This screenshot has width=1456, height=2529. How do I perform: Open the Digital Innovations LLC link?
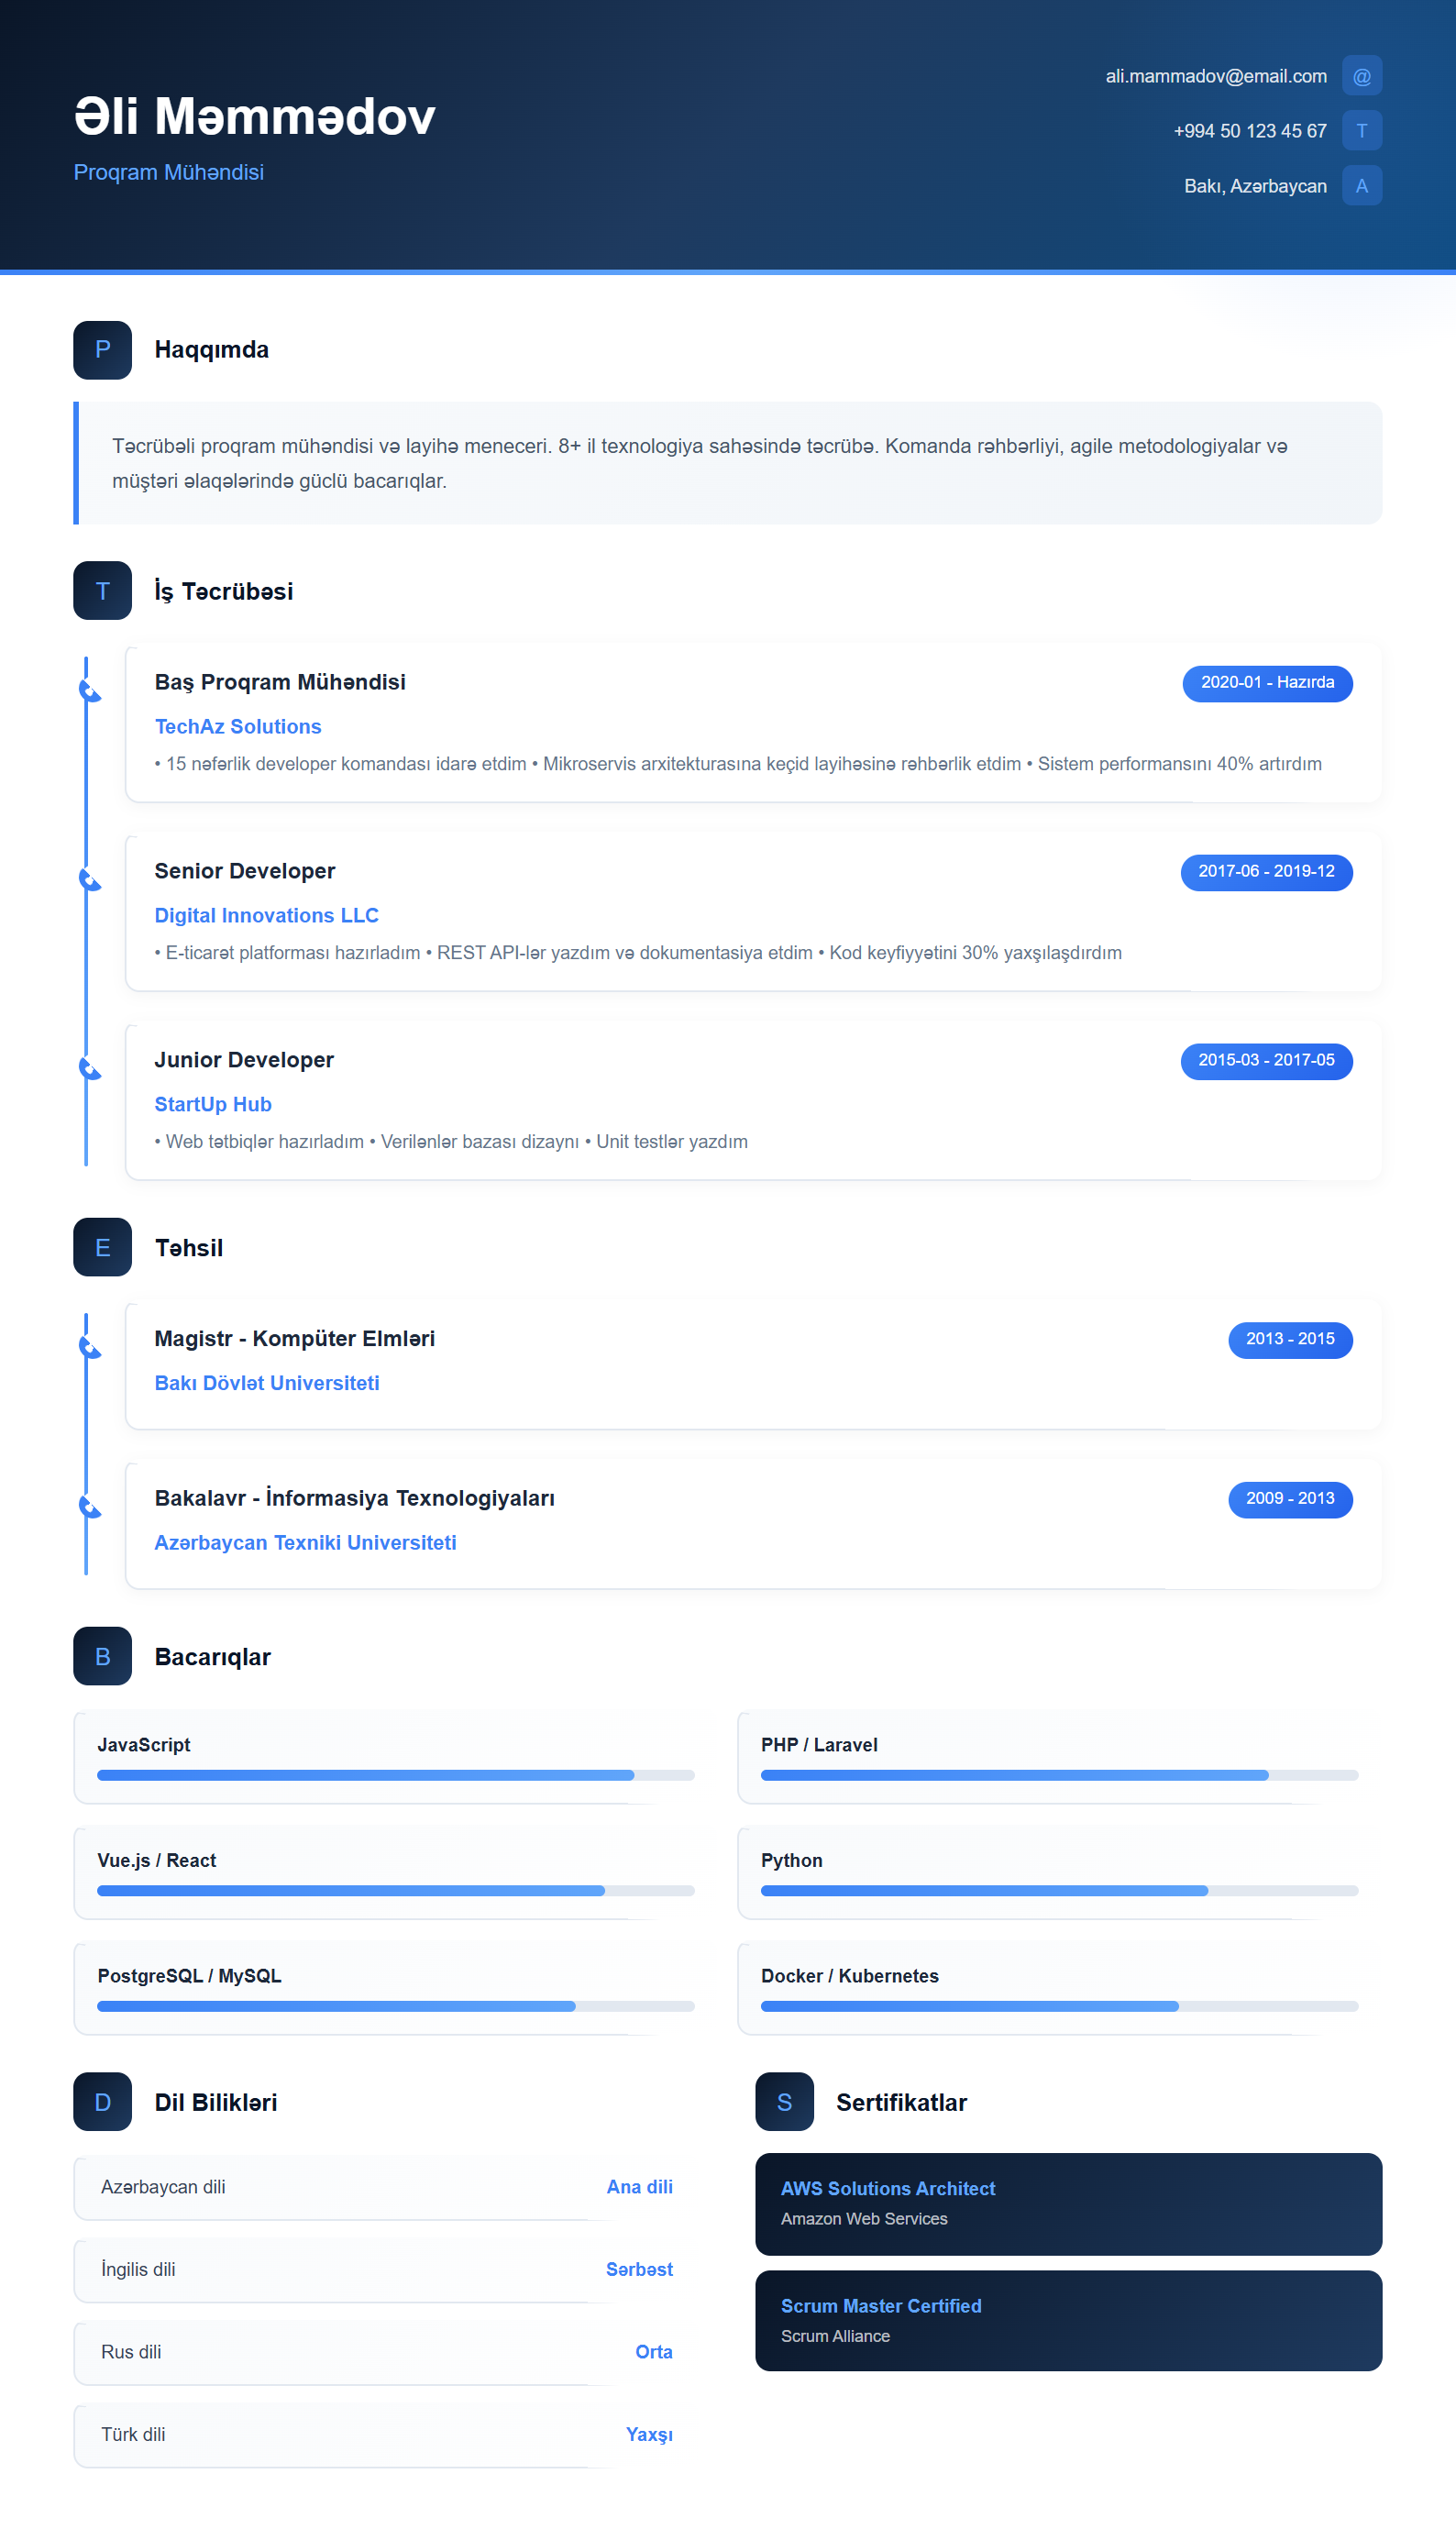[266, 916]
